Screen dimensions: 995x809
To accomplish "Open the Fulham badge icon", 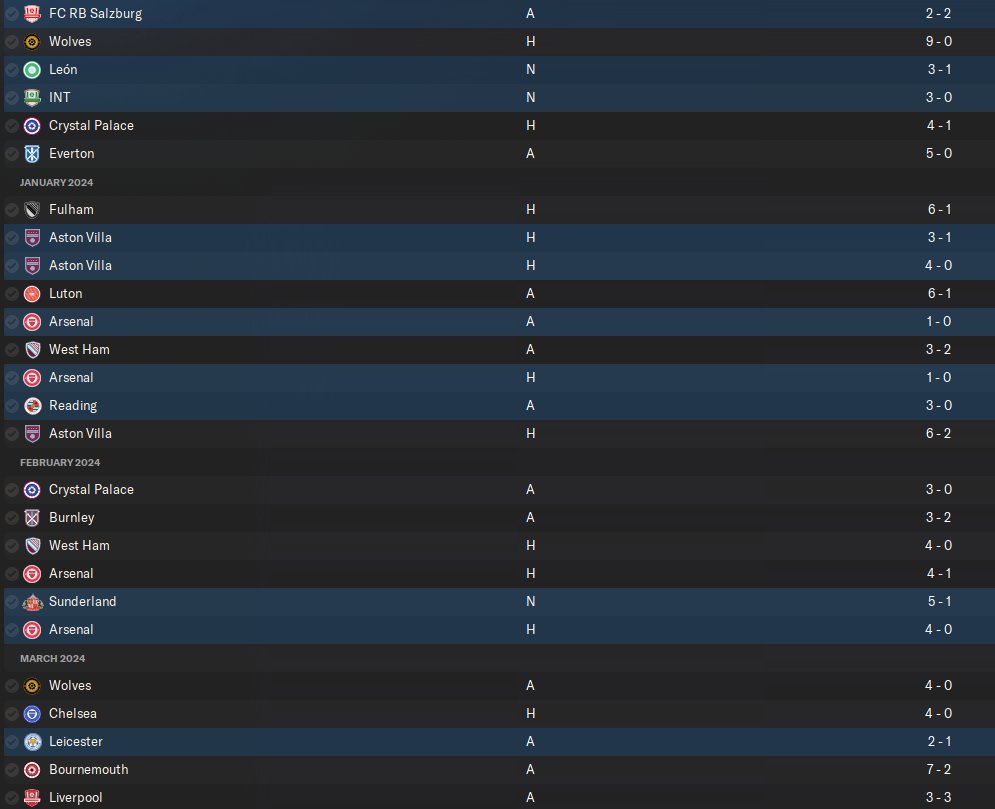I will [x=32, y=209].
